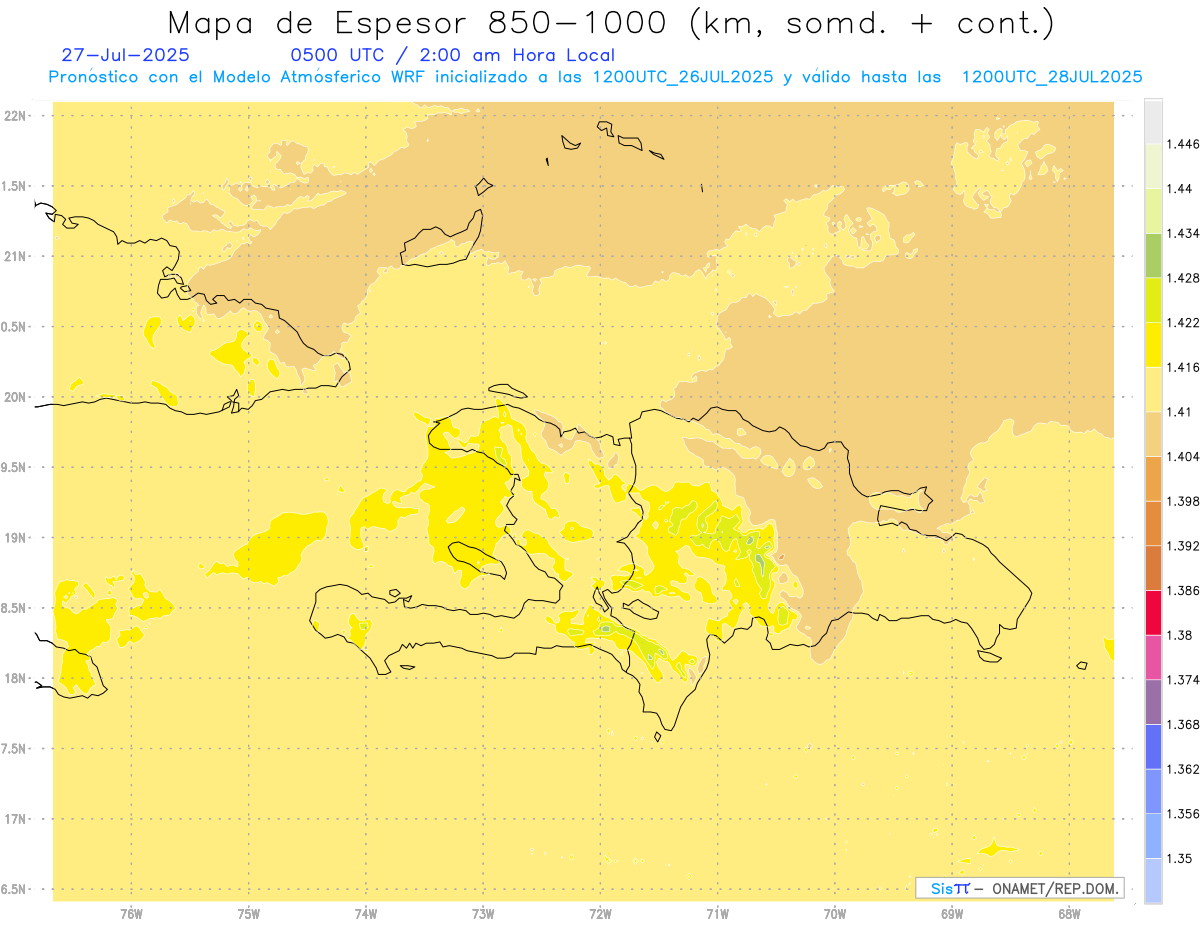Click the legend value '1.386'
This screenshot has width=1200, height=927.
(1183, 590)
